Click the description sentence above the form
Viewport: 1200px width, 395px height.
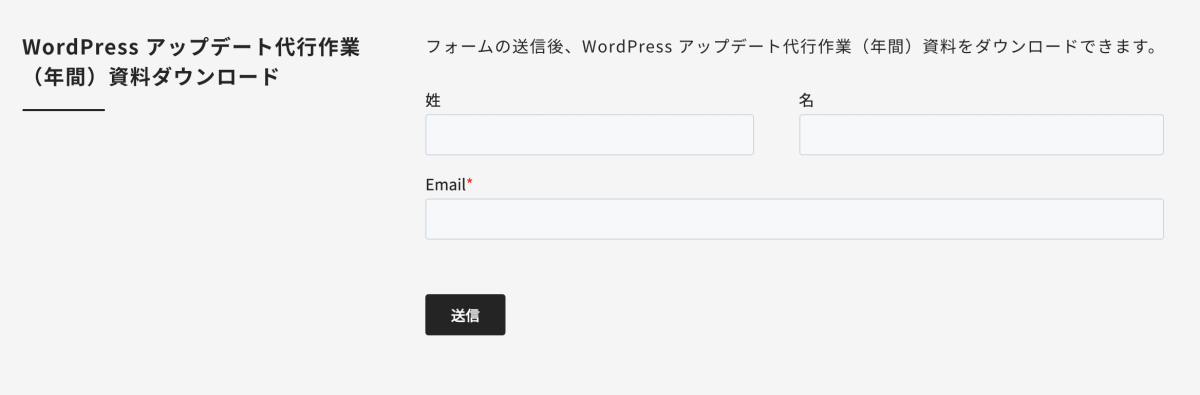click(791, 47)
